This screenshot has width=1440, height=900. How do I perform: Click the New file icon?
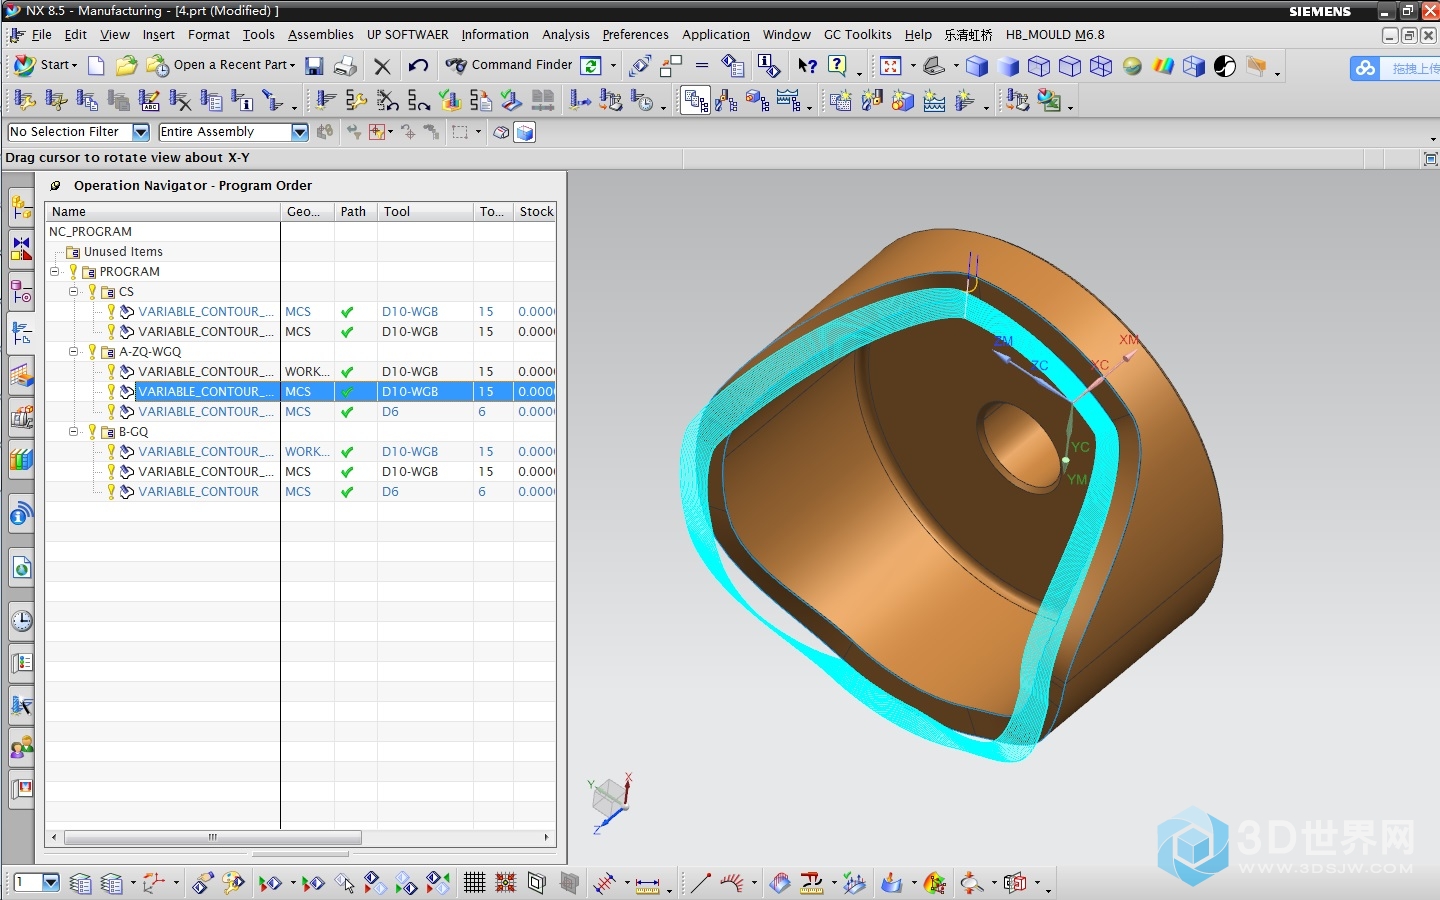[96, 66]
